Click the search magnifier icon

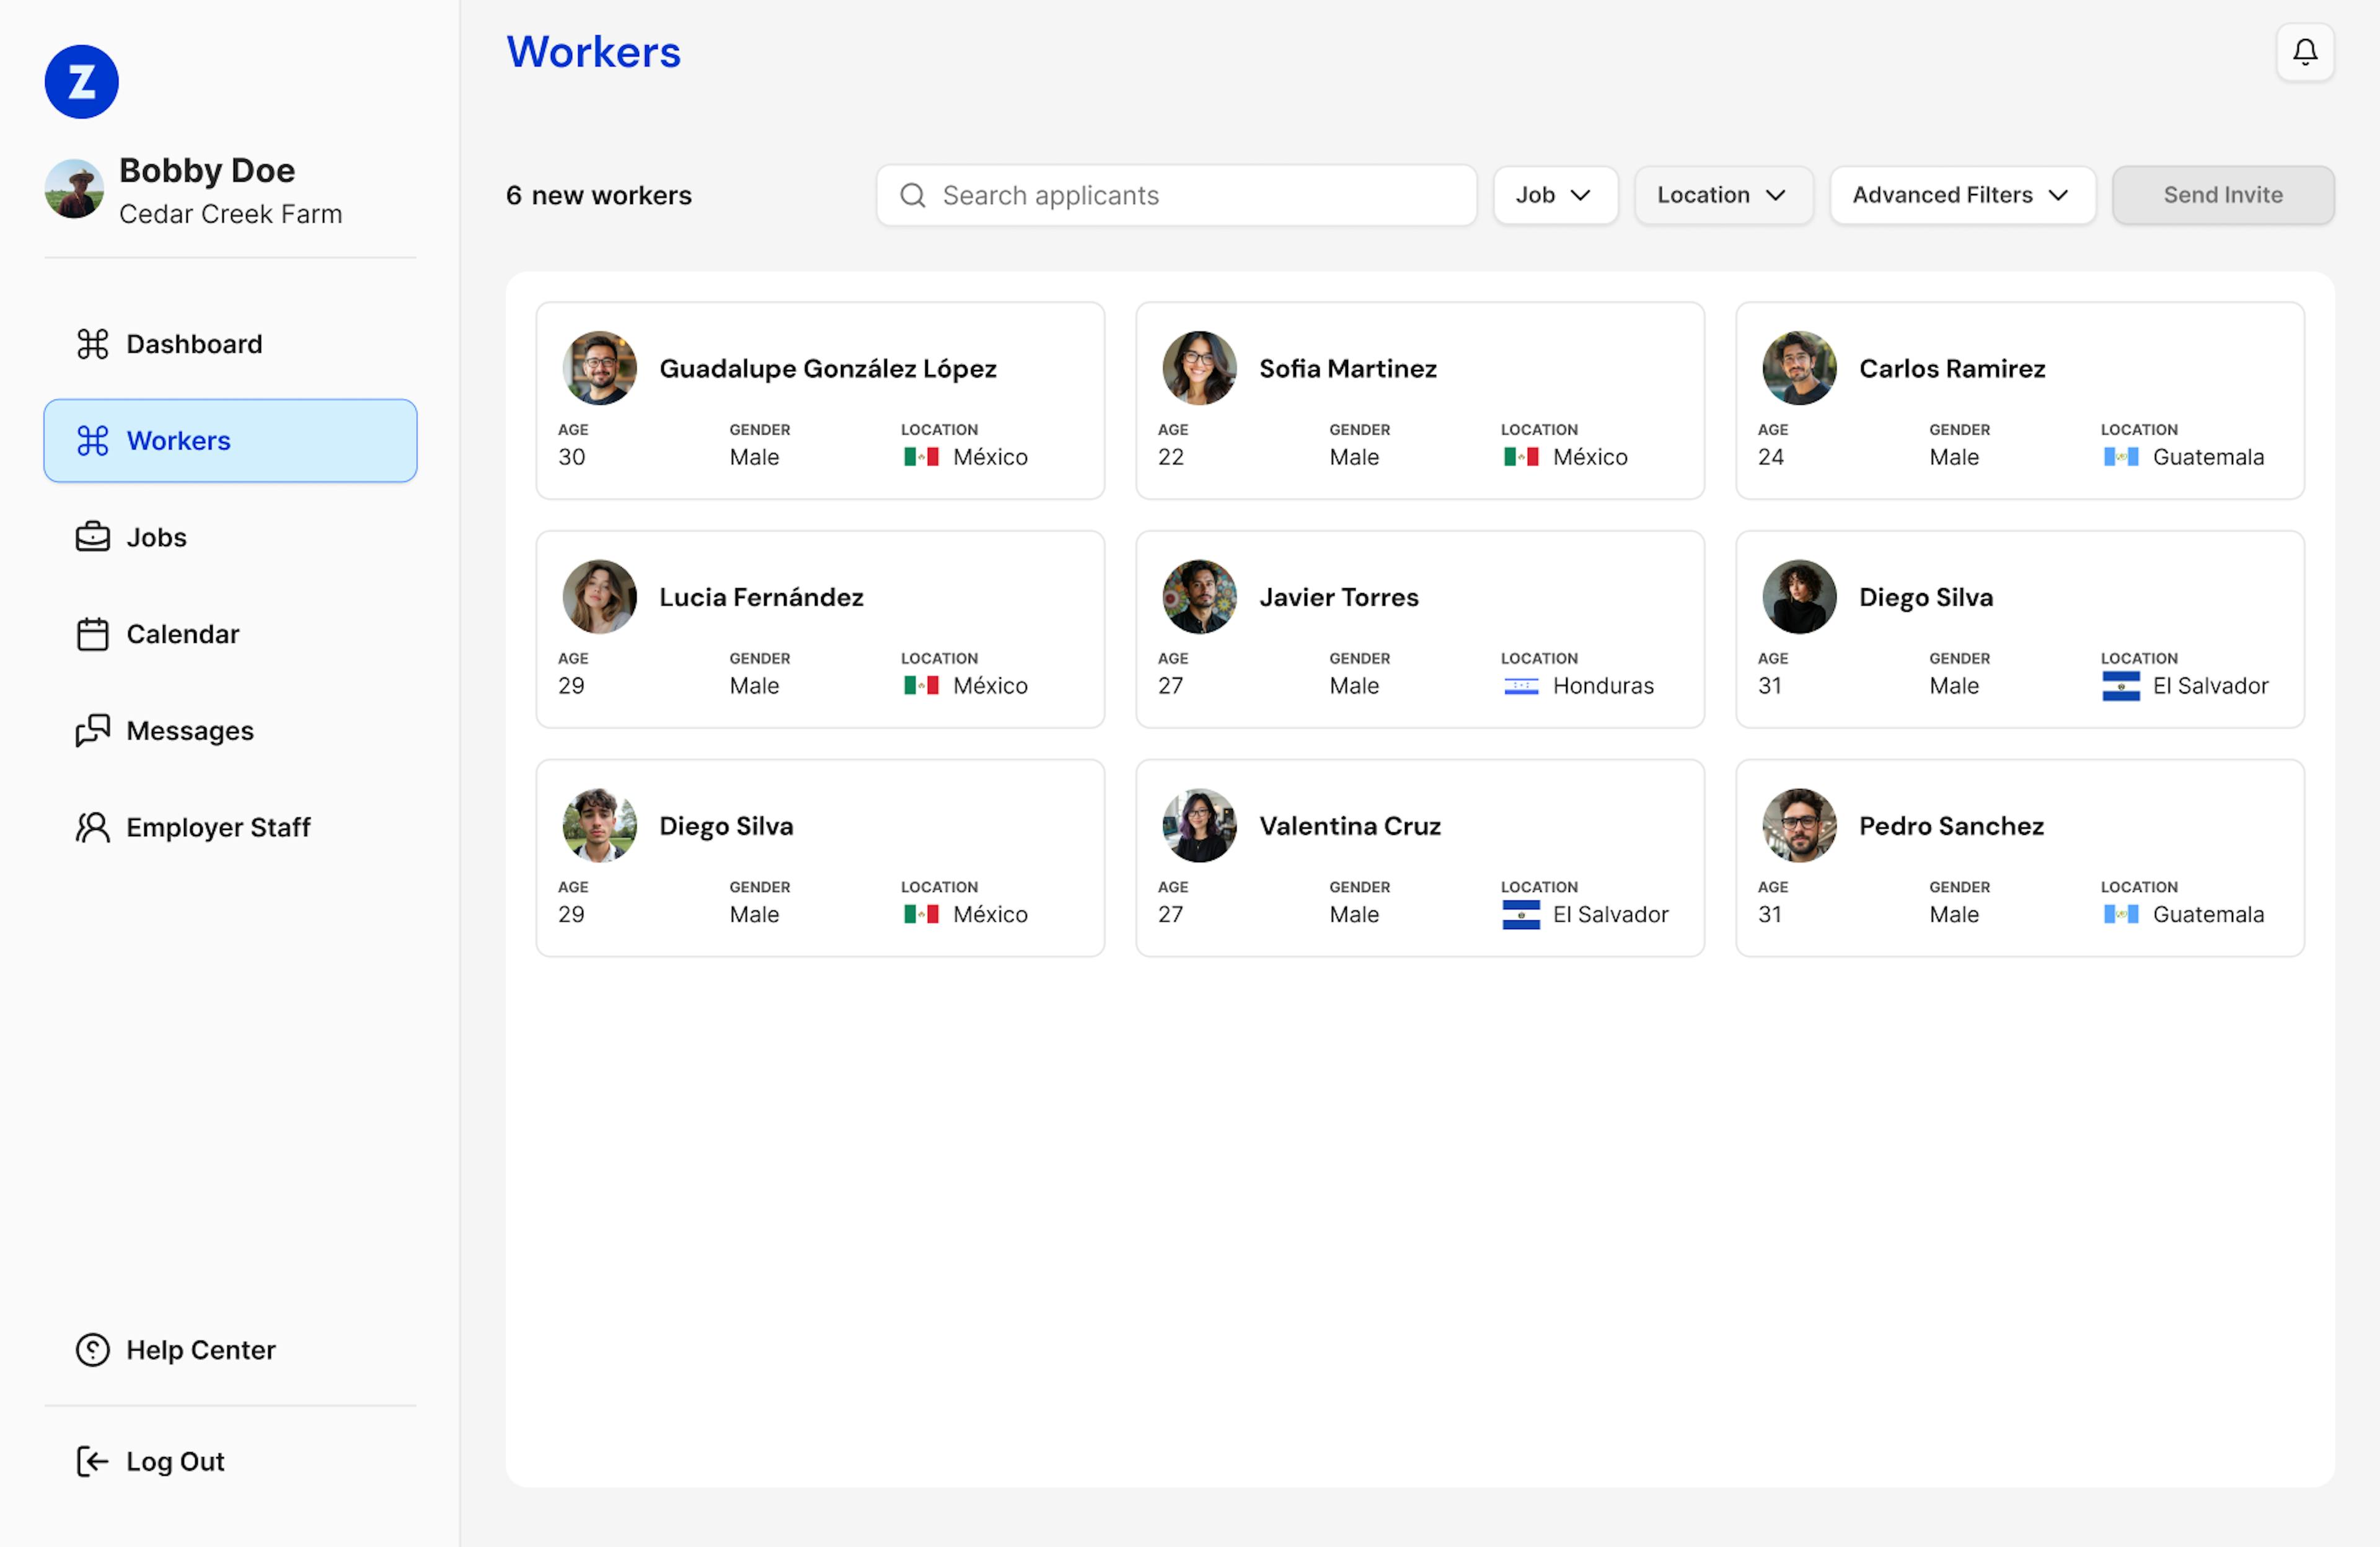912,195
